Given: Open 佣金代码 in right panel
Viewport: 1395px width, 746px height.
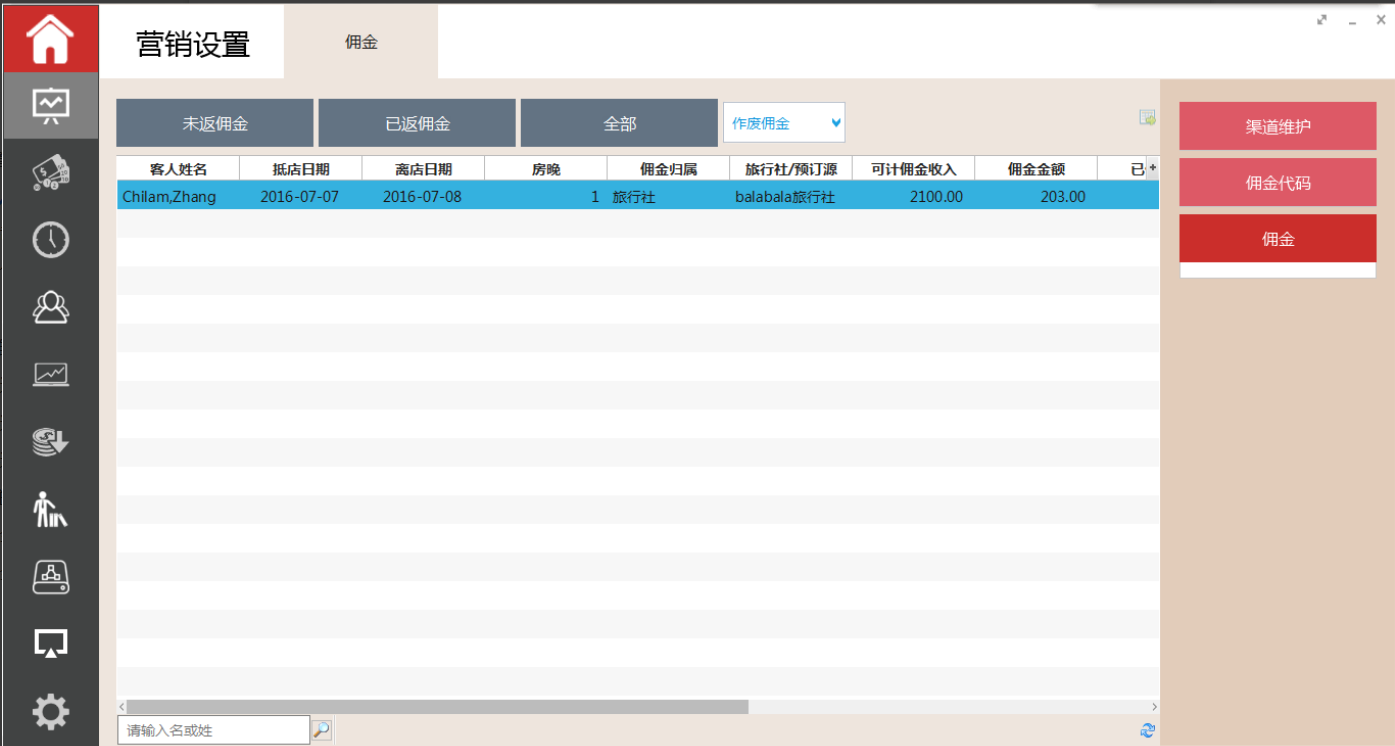Looking at the screenshot, I should pyautogui.click(x=1278, y=182).
